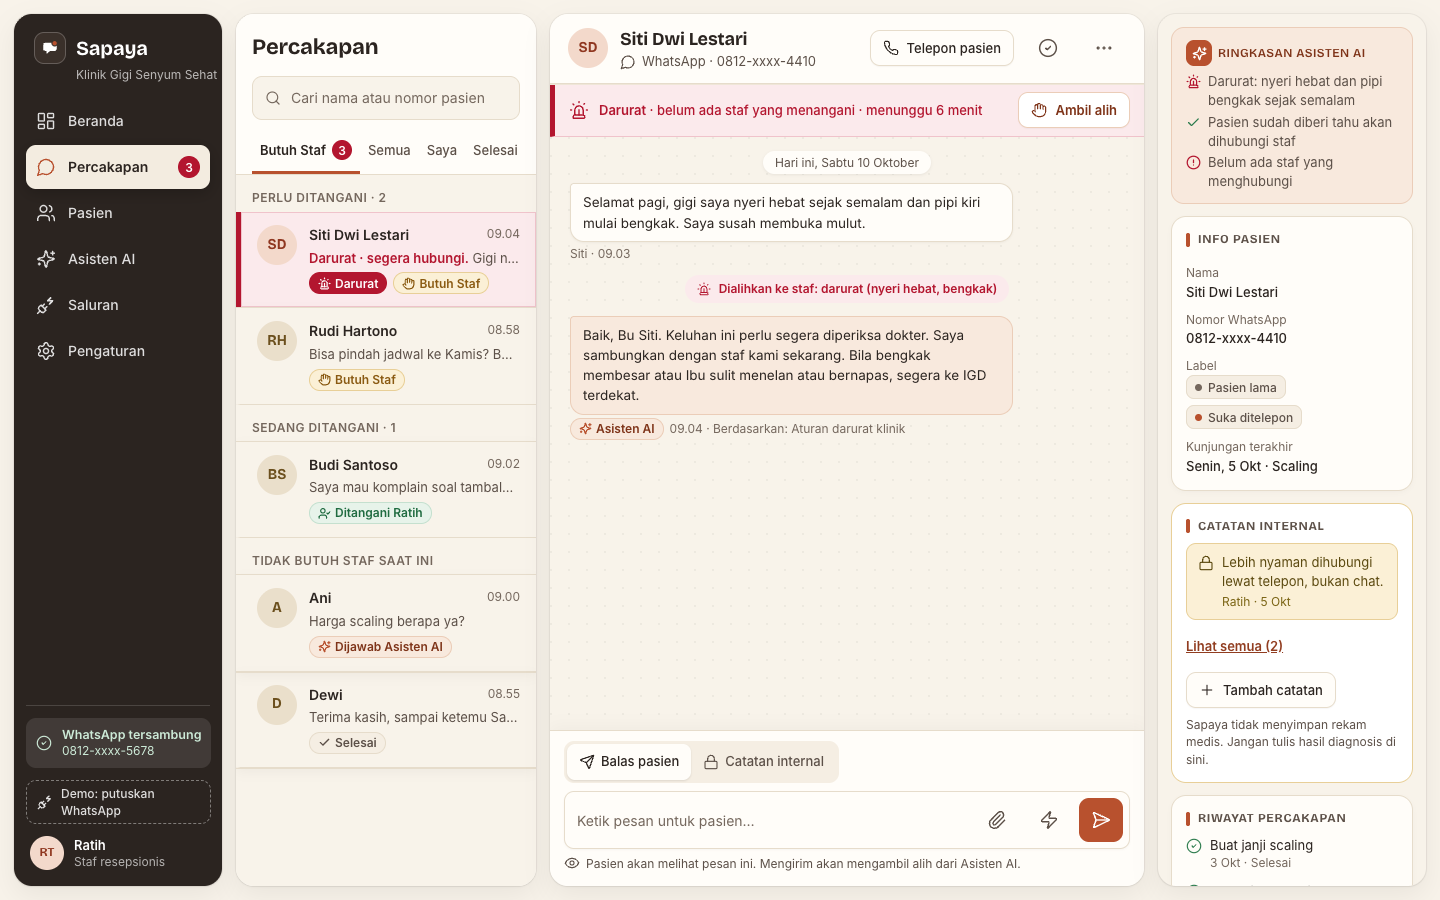Click the red Darurat tag on Siti
Screen dimensions: 1440x900
click(348, 284)
